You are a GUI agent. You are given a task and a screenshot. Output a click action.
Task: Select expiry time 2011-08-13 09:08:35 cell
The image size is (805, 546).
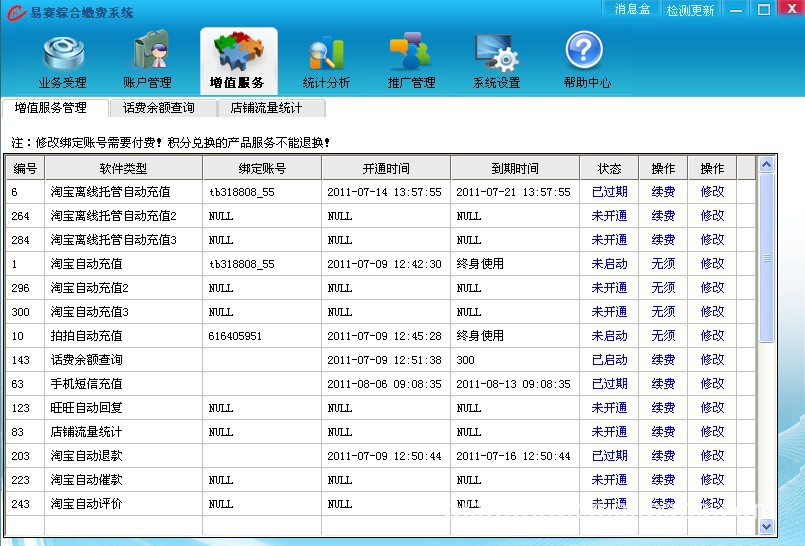click(x=513, y=384)
